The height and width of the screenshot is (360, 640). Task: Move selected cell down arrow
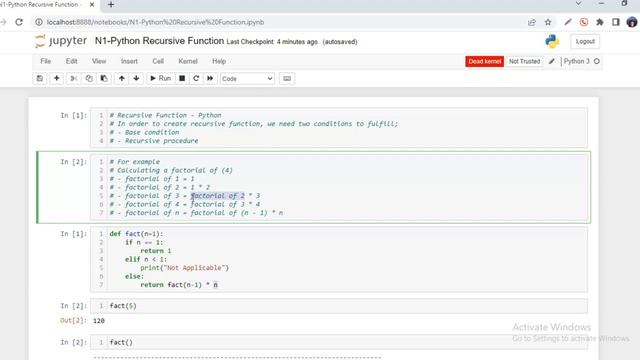pyautogui.click(x=136, y=78)
